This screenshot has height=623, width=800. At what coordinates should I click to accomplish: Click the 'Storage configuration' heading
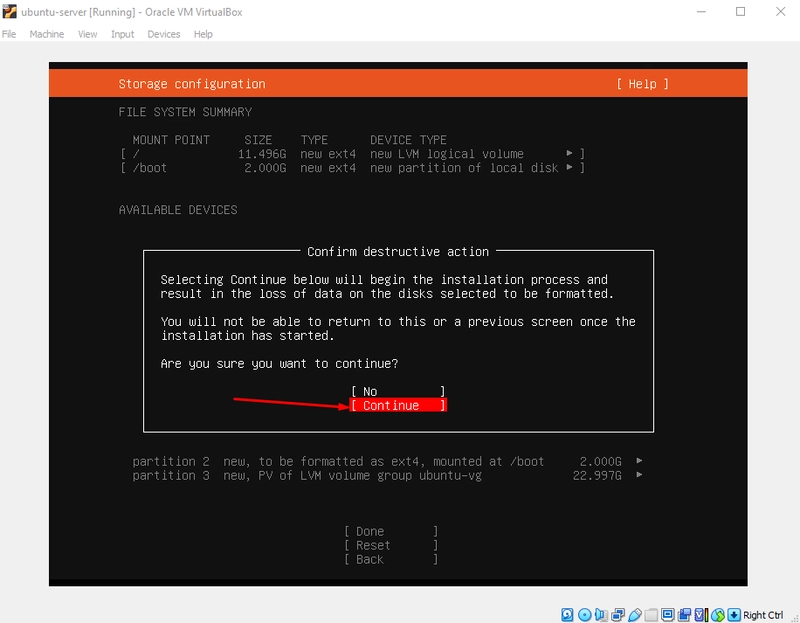[192, 84]
